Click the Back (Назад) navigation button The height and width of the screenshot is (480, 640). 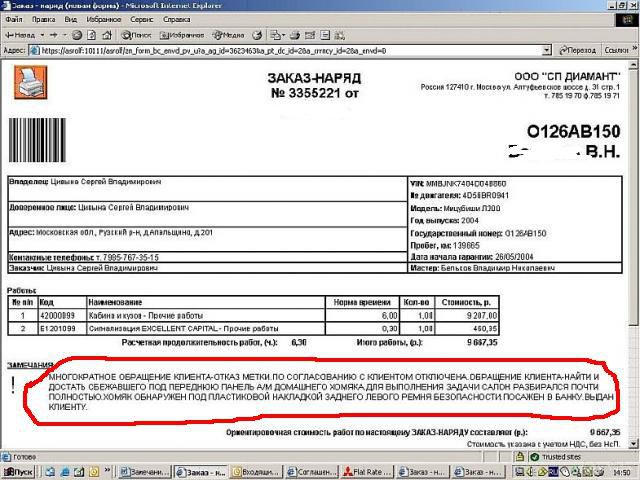pos(20,36)
